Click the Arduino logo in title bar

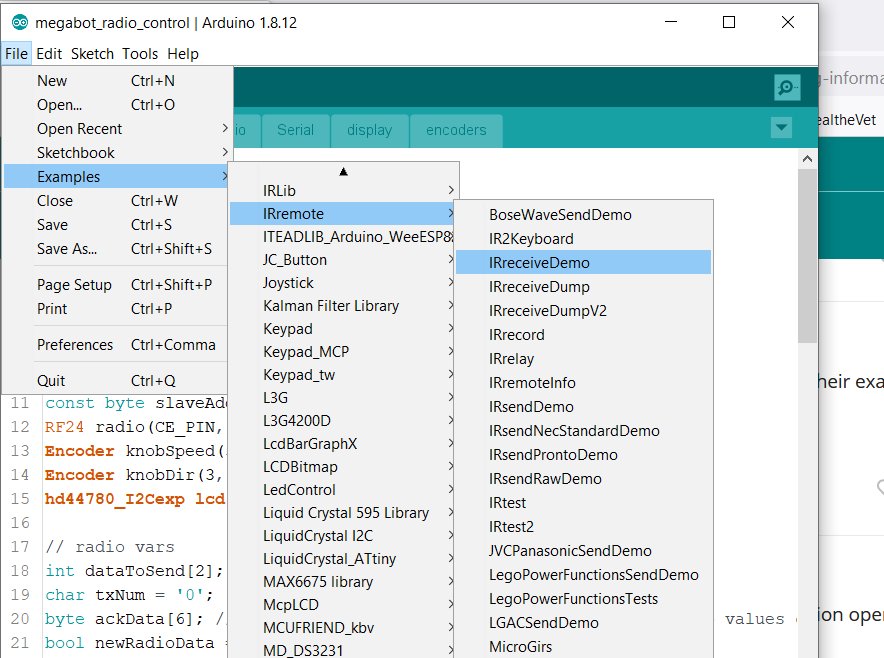coord(19,22)
